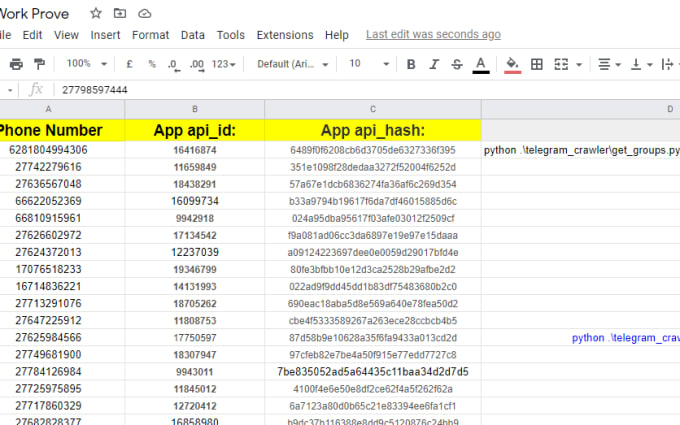
Task: Select phone number cell 27742279616
Action: pos(62,167)
